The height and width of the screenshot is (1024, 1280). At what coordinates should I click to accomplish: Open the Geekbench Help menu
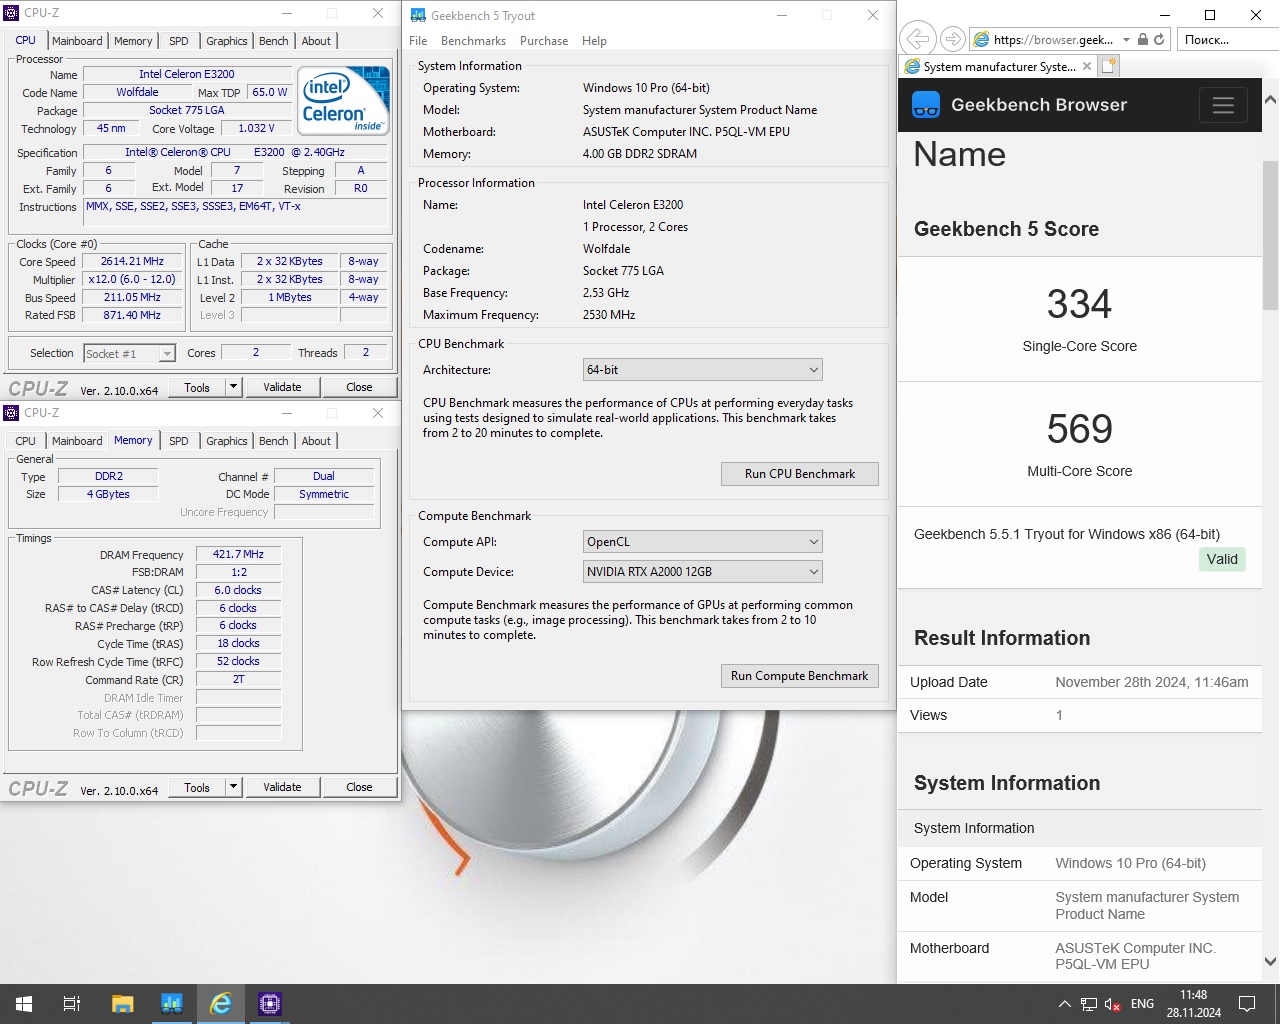click(594, 41)
